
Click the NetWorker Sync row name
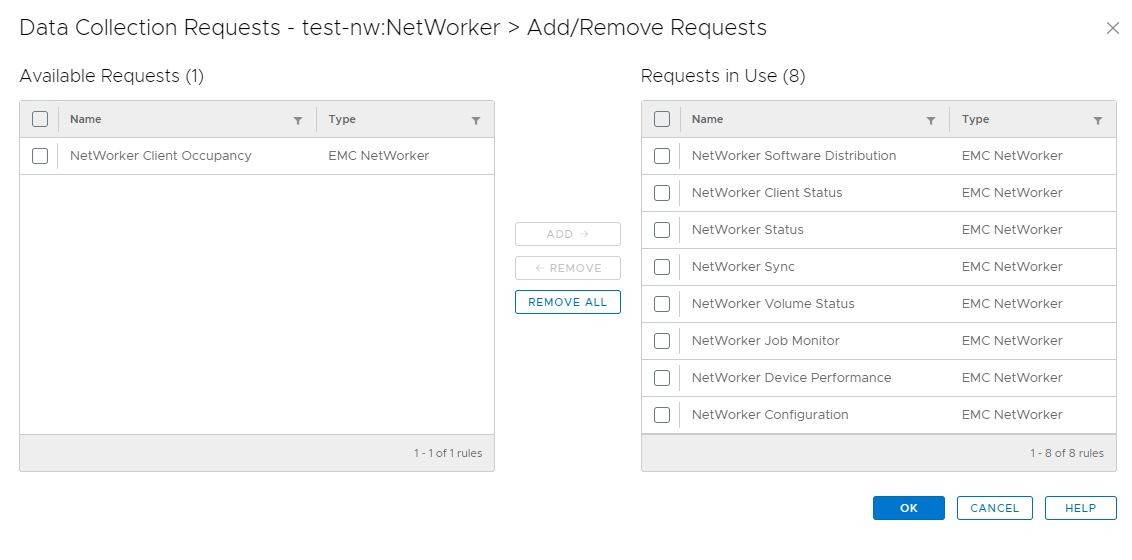point(743,267)
